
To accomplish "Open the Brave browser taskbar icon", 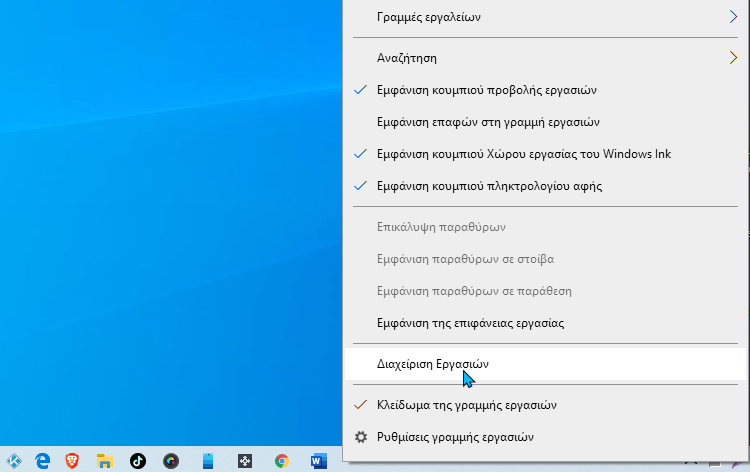I will (72, 461).
